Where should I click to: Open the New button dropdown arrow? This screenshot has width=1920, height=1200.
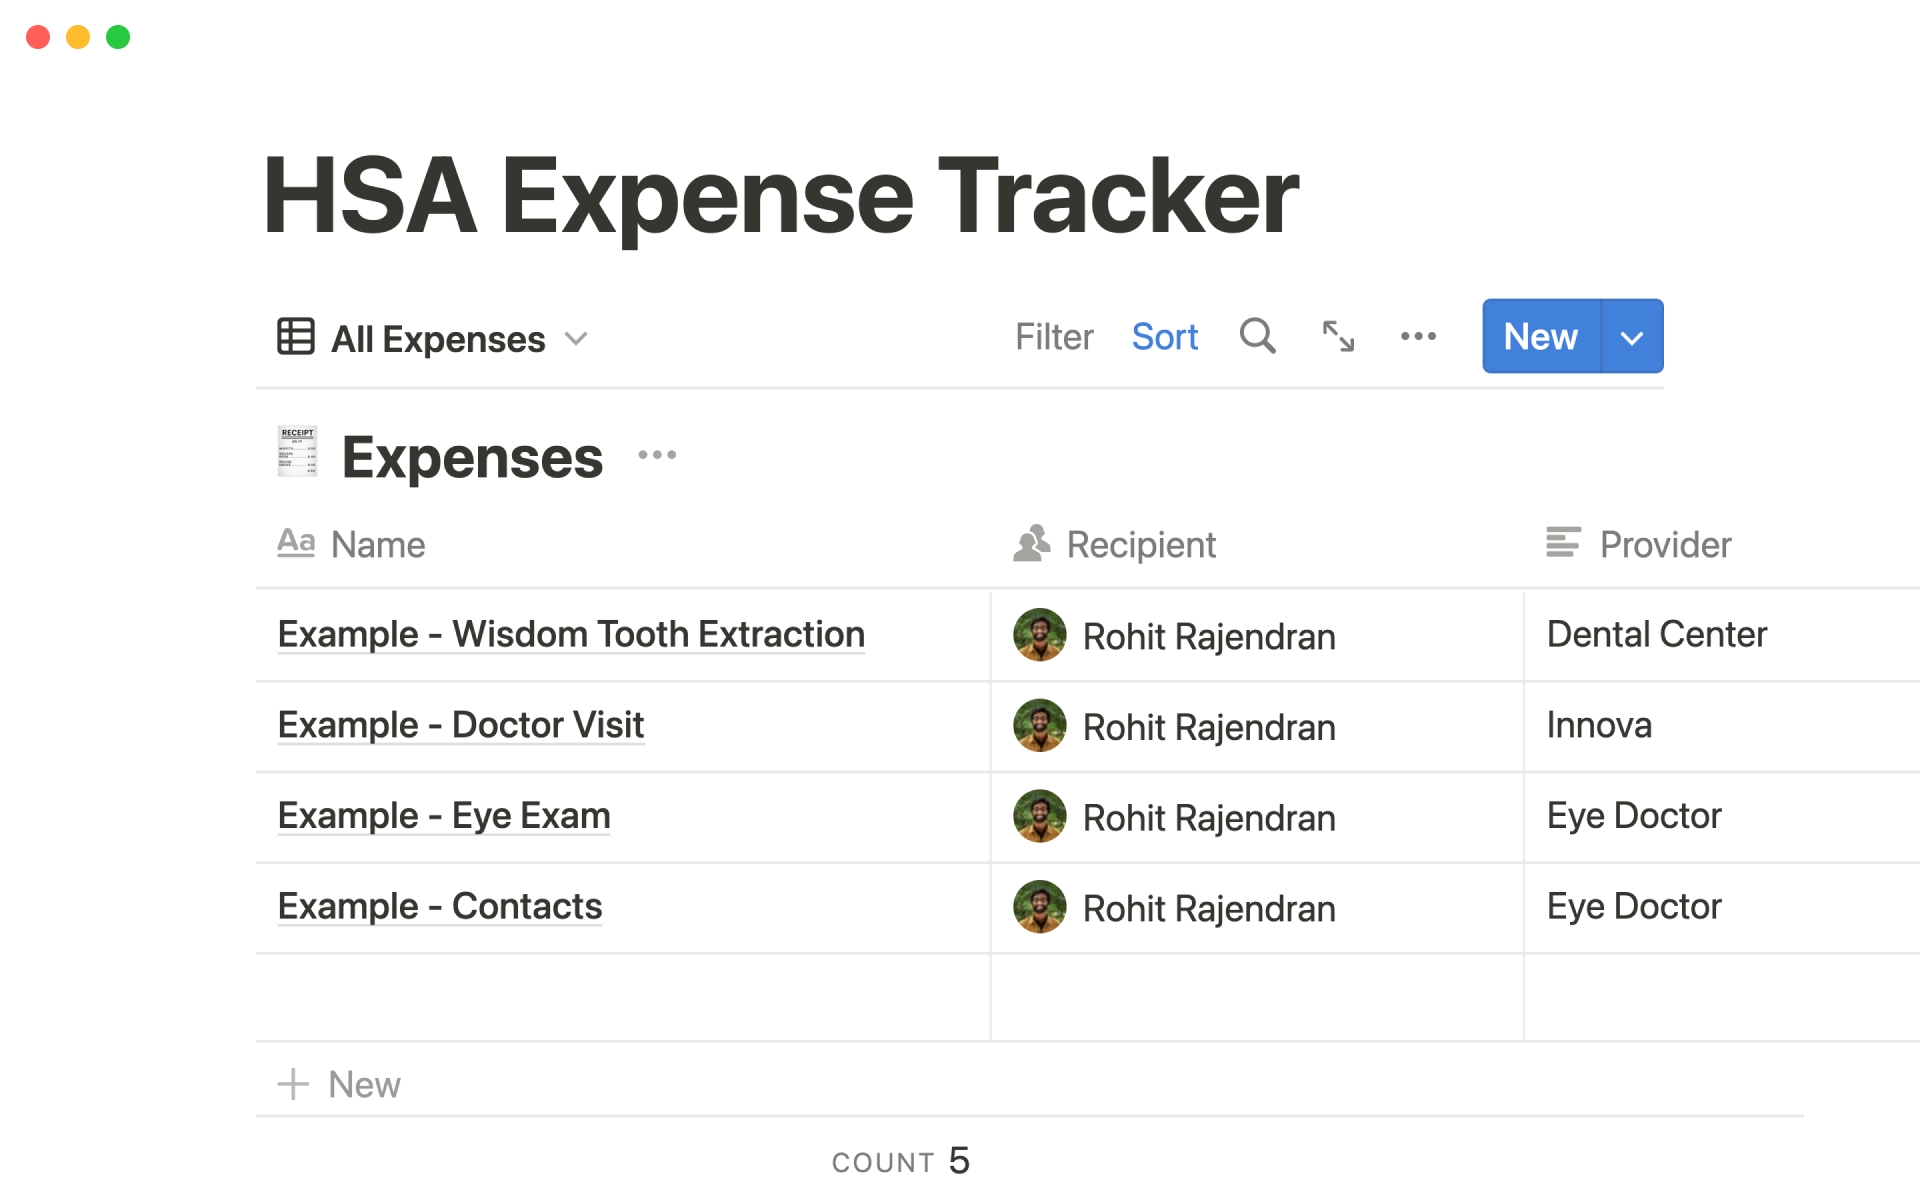tap(1631, 336)
